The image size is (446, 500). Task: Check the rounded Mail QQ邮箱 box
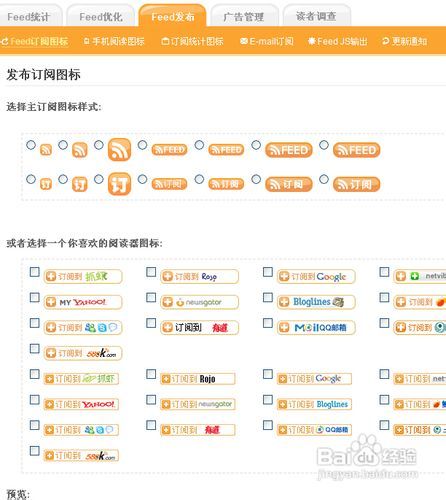click(268, 323)
